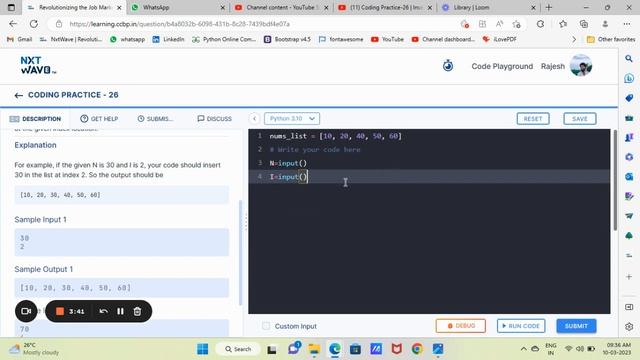Open the Rajesh profile avatar
The height and width of the screenshot is (360, 640).
[x=581, y=65]
